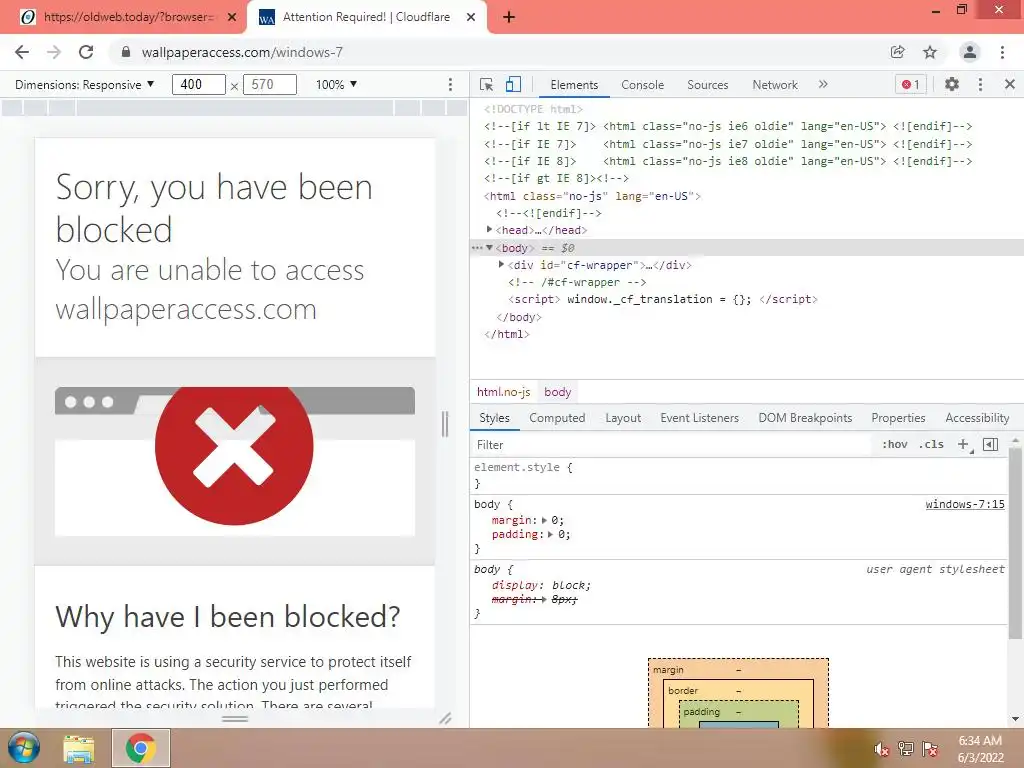Click the browser back arrow
Image resolution: width=1024 pixels, height=768 pixels.
22,52
